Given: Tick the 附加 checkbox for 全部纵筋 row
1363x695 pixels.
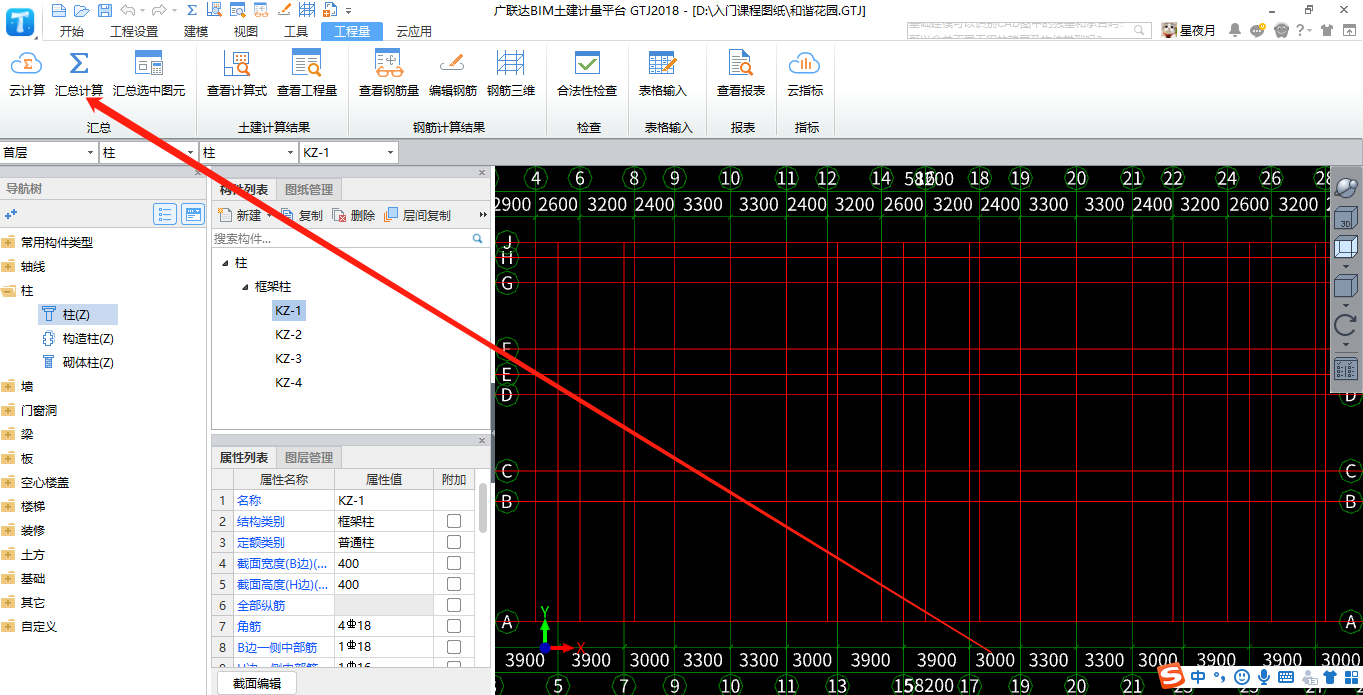Looking at the screenshot, I should click(454, 605).
